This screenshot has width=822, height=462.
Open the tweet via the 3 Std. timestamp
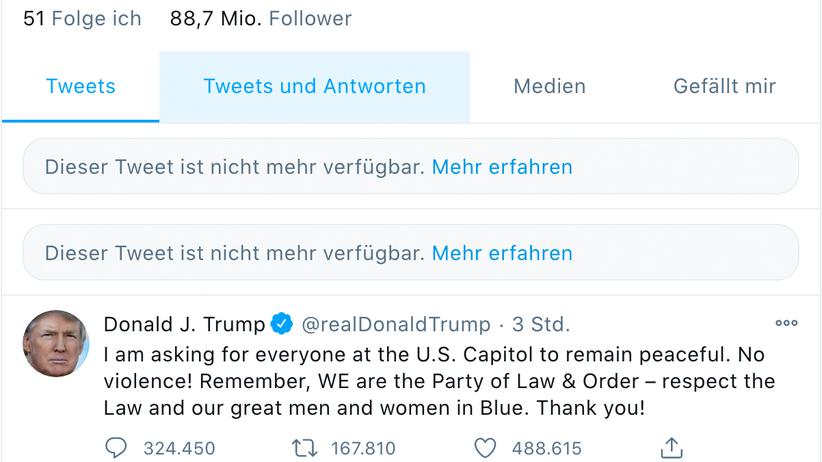click(541, 324)
